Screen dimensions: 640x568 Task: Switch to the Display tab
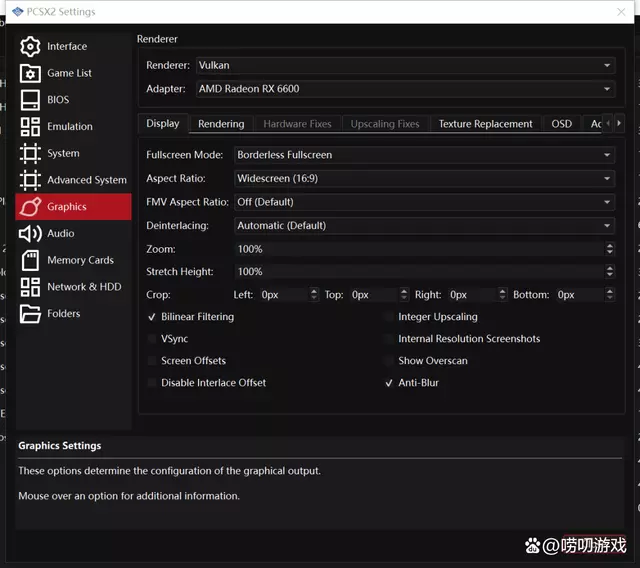coord(163,124)
